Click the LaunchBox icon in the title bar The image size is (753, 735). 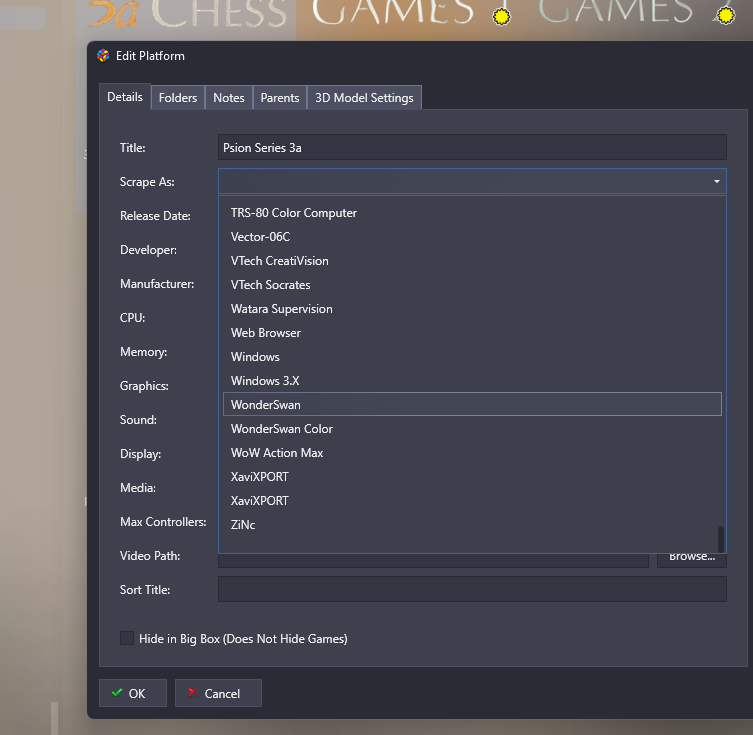click(103, 56)
